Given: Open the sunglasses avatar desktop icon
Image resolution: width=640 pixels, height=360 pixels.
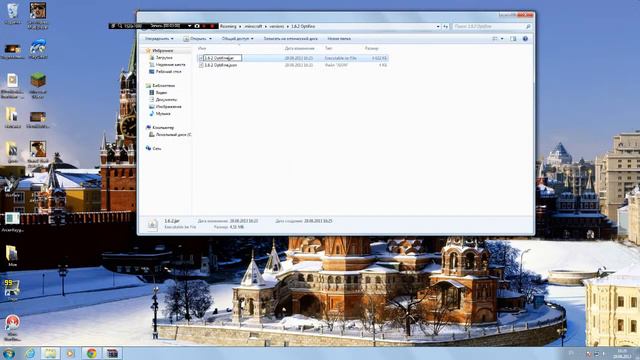Looking at the screenshot, I should [x=38, y=16].
